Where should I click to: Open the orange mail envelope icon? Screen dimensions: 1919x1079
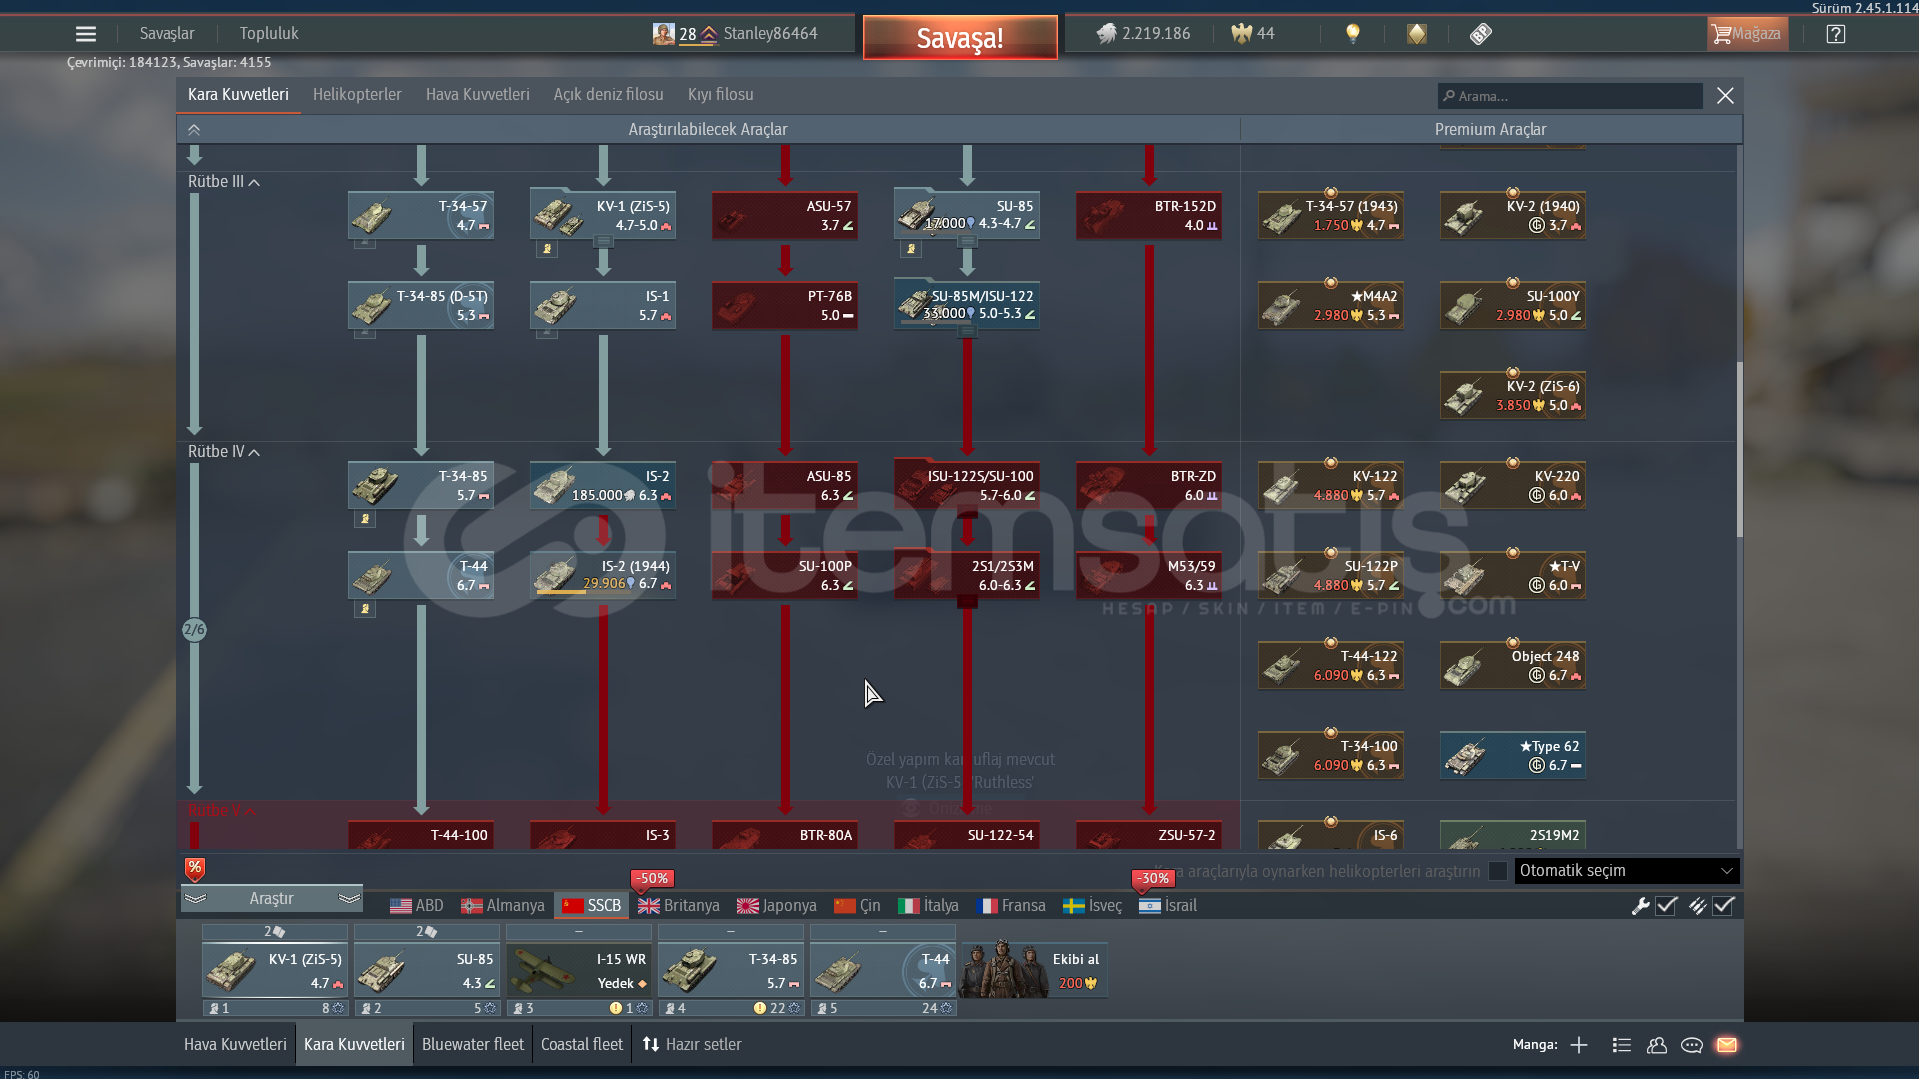1727,1045
